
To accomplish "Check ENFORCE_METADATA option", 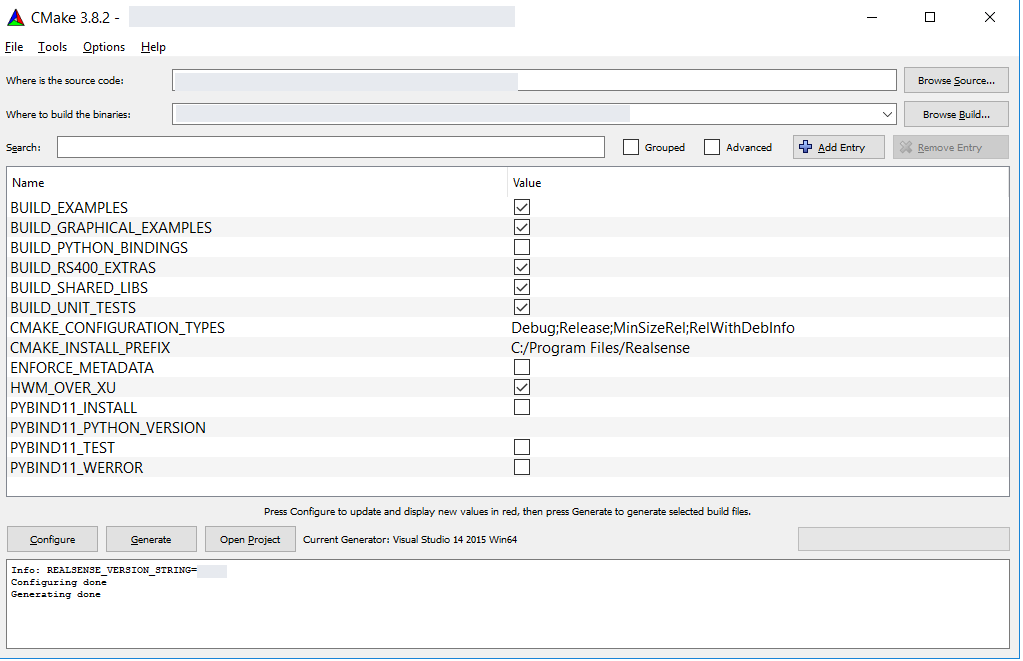I will [x=522, y=367].
